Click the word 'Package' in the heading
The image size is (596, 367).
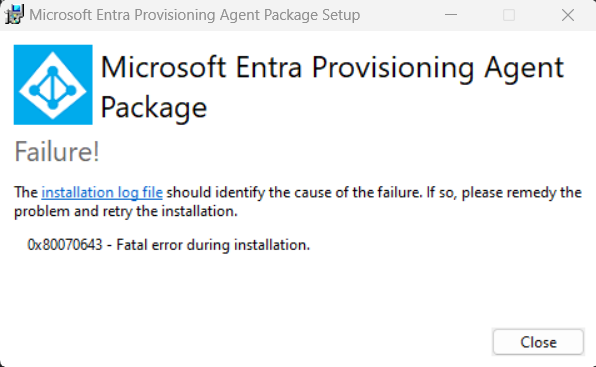coord(154,109)
